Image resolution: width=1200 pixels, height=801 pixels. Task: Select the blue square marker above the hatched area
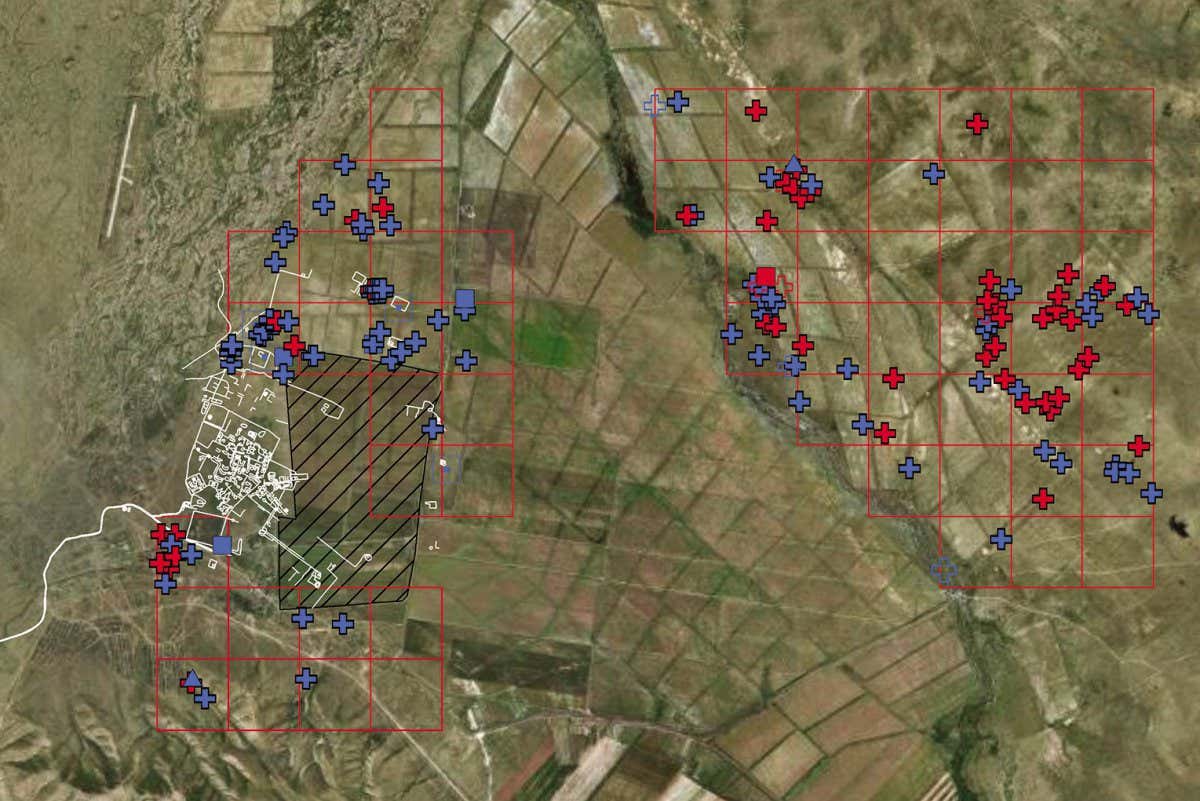click(x=463, y=297)
